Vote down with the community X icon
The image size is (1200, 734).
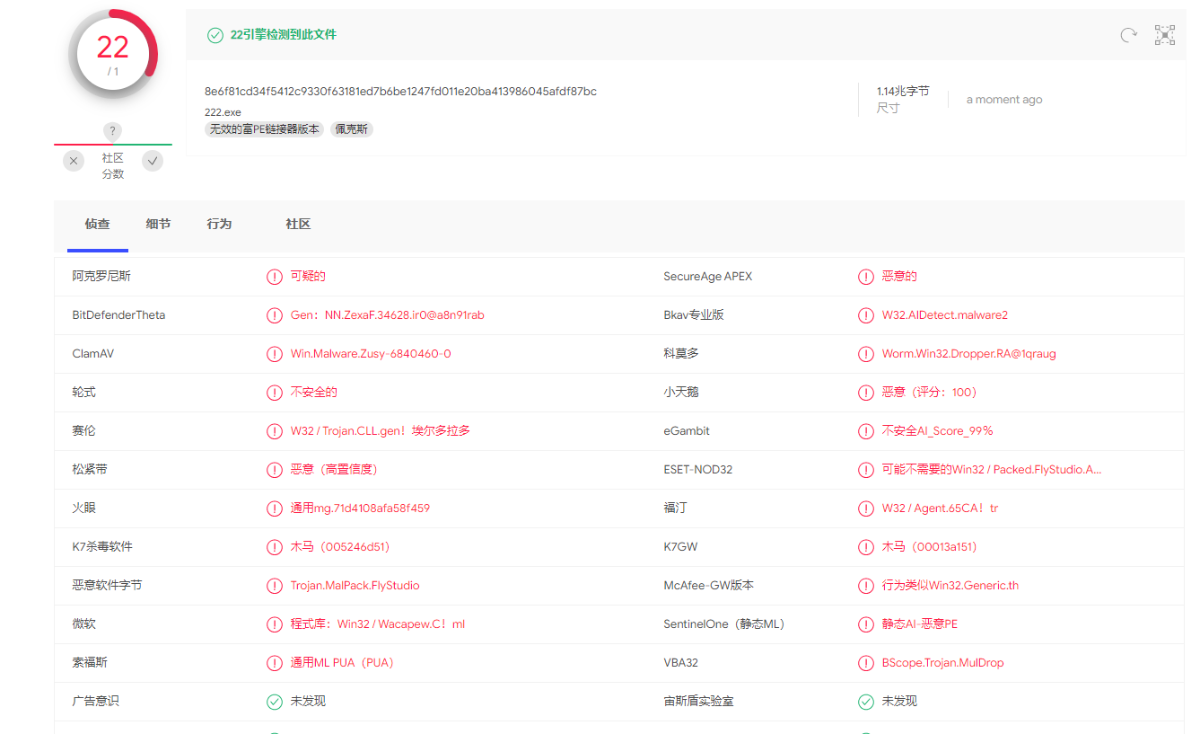click(73, 161)
